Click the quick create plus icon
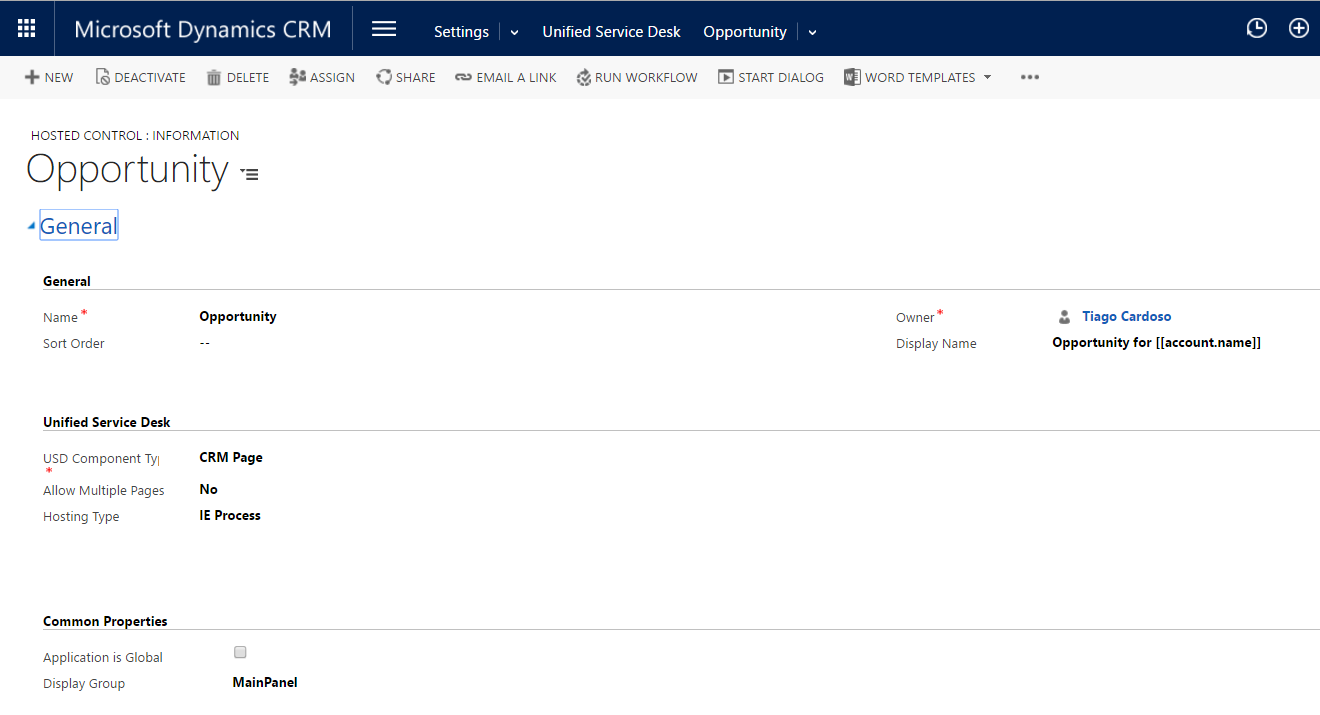This screenshot has height=715, width=1320. [x=1298, y=29]
